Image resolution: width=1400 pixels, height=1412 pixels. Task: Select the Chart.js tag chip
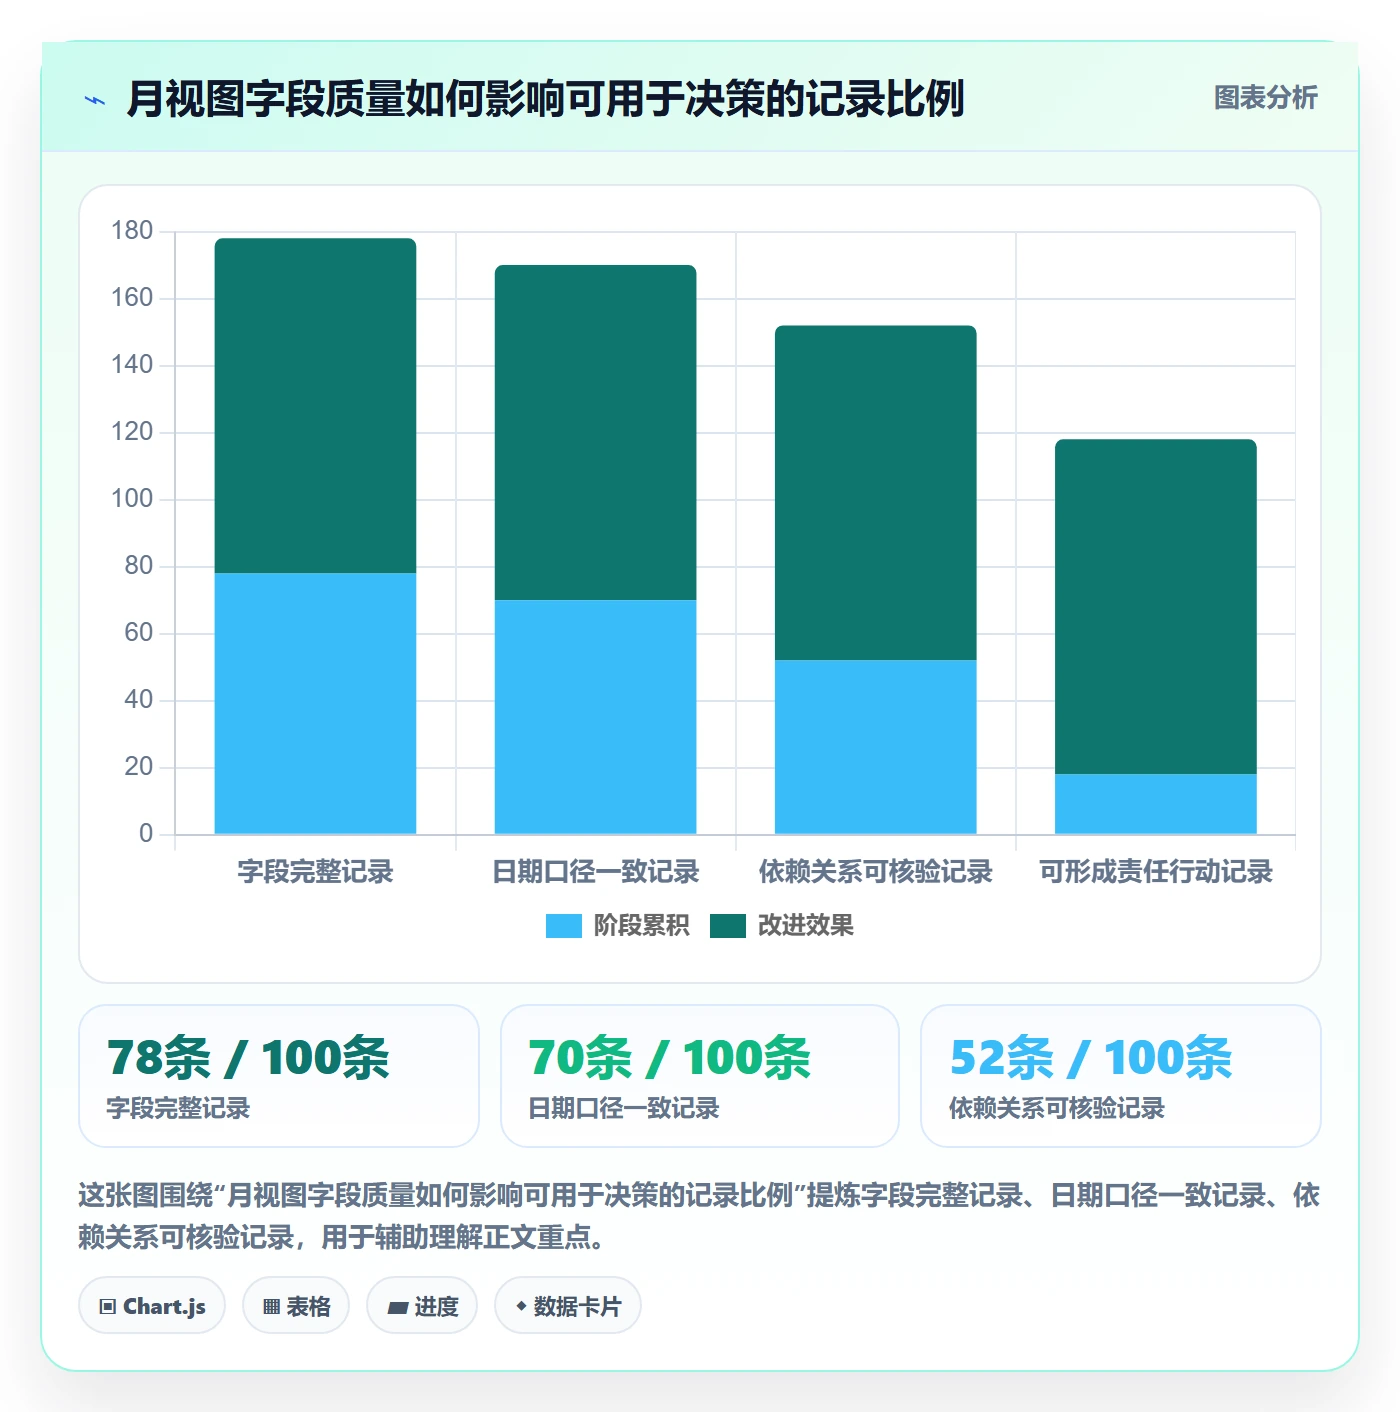click(152, 1305)
